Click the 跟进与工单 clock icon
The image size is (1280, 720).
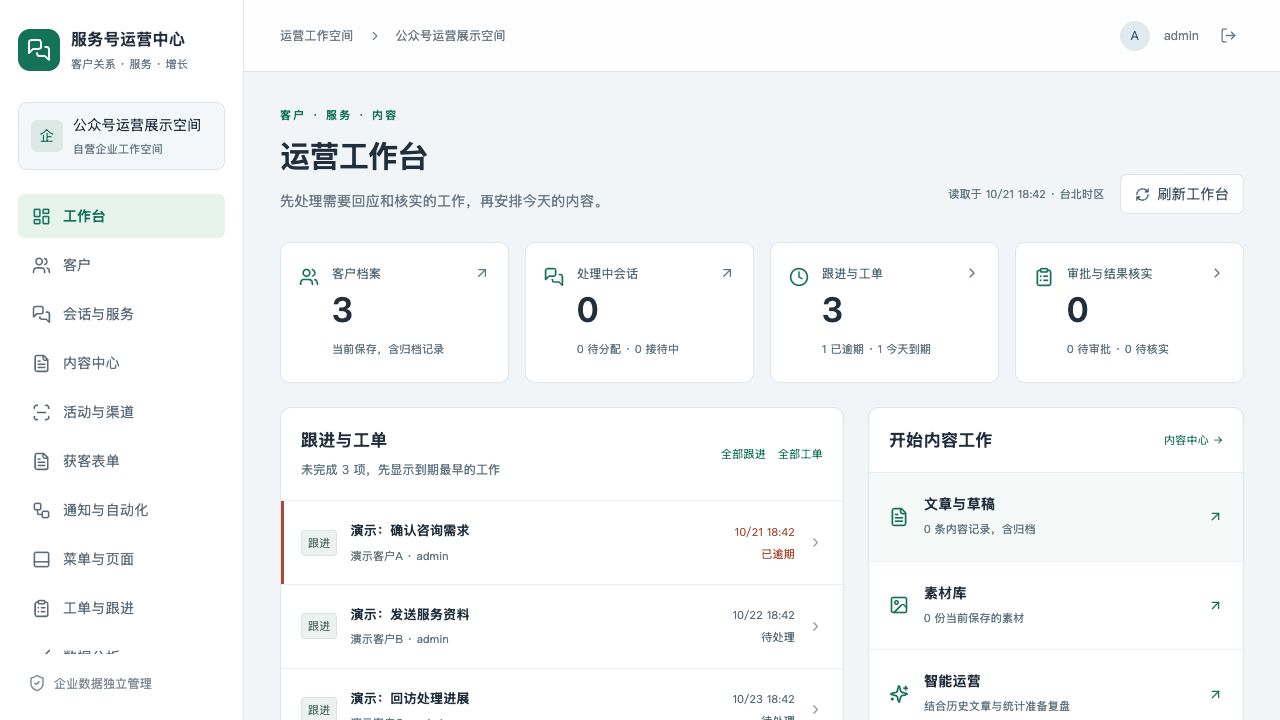(799, 277)
